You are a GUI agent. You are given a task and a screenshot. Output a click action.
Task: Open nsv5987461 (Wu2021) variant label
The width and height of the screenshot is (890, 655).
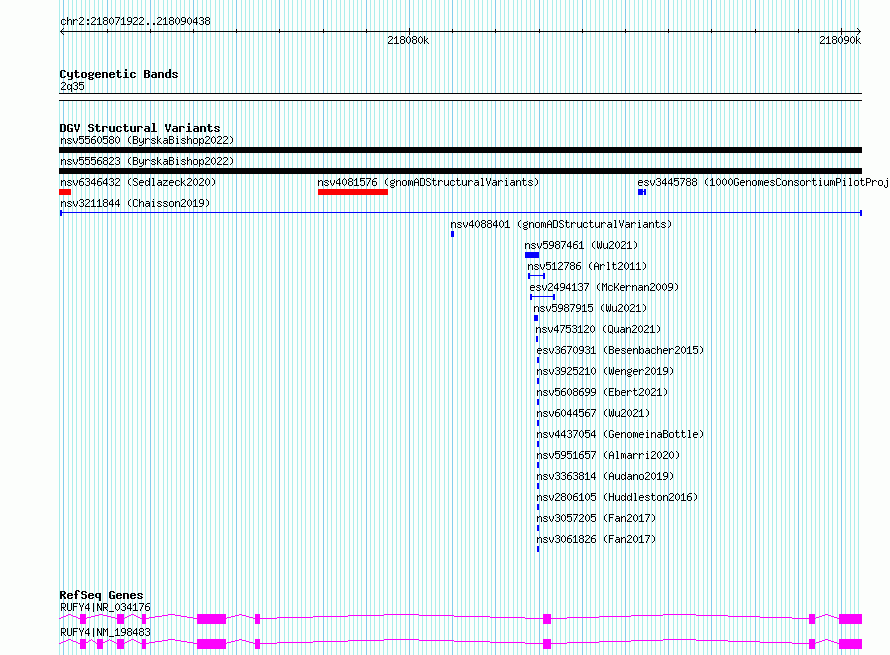pyautogui.click(x=581, y=245)
